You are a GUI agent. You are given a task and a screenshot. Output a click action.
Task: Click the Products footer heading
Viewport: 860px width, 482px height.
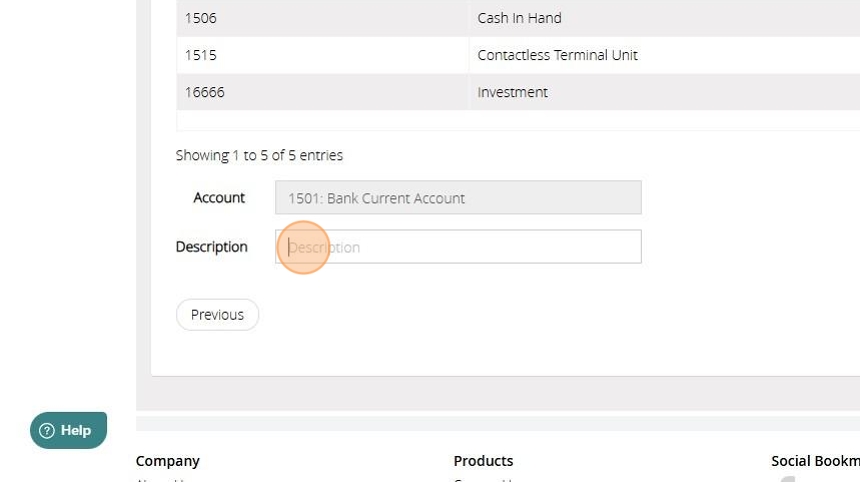[483, 461]
